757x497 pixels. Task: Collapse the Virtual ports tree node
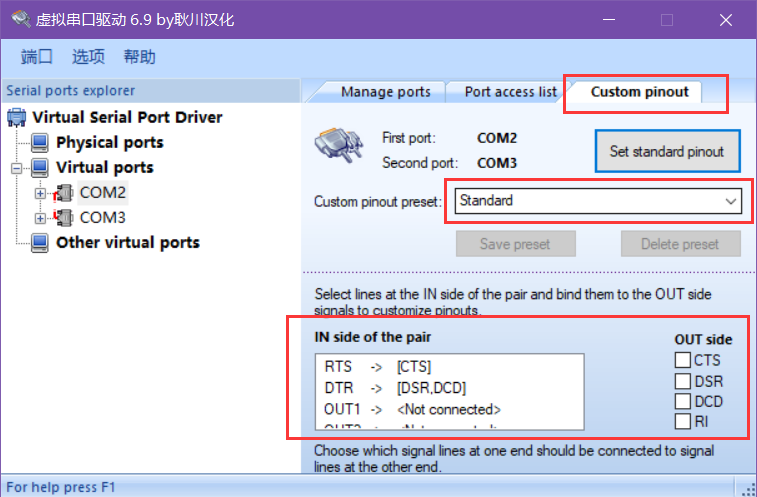tap(16, 167)
